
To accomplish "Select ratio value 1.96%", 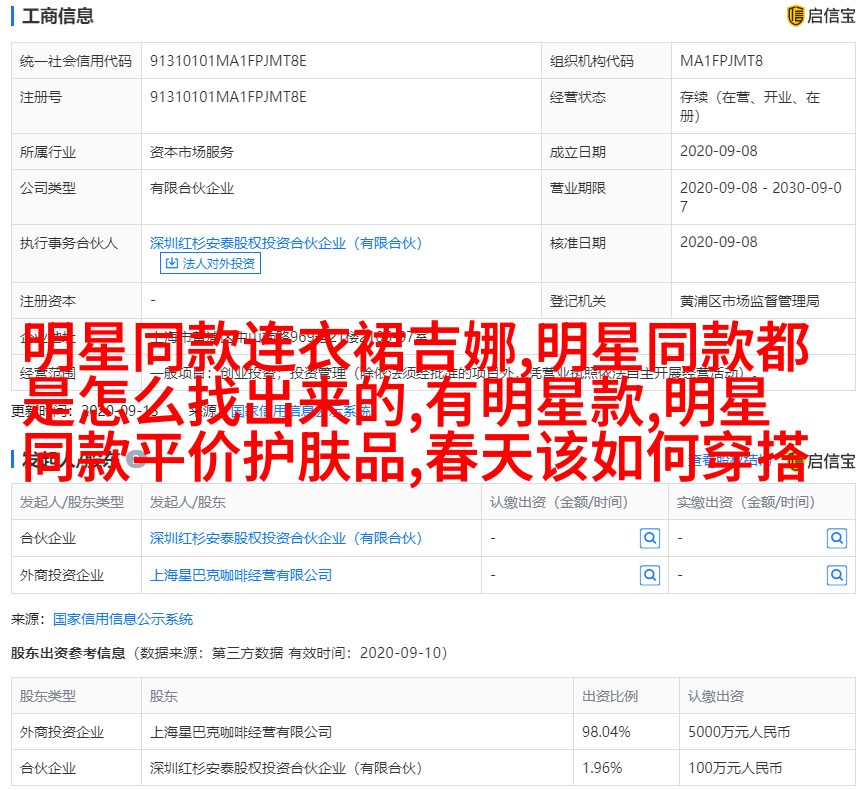I will [602, 768].
